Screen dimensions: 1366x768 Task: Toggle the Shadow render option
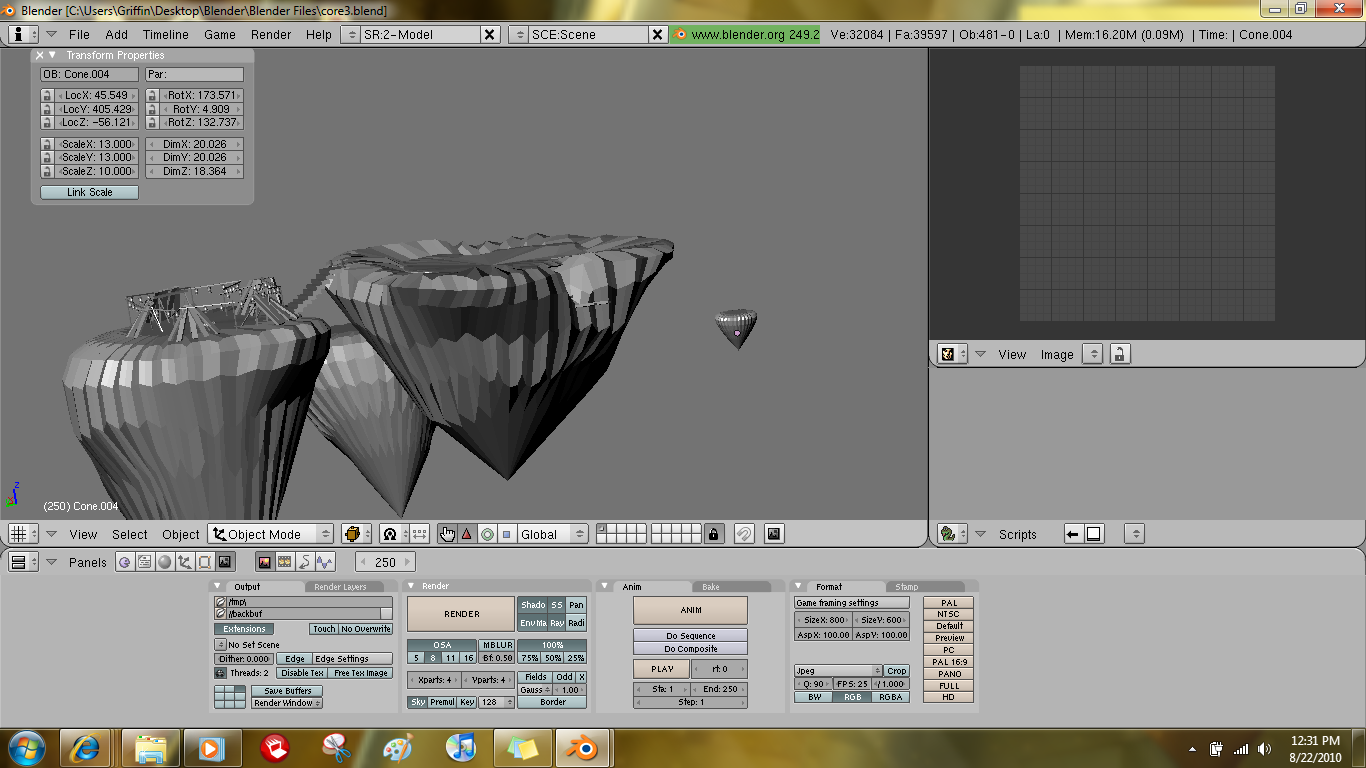pos(533,605)
